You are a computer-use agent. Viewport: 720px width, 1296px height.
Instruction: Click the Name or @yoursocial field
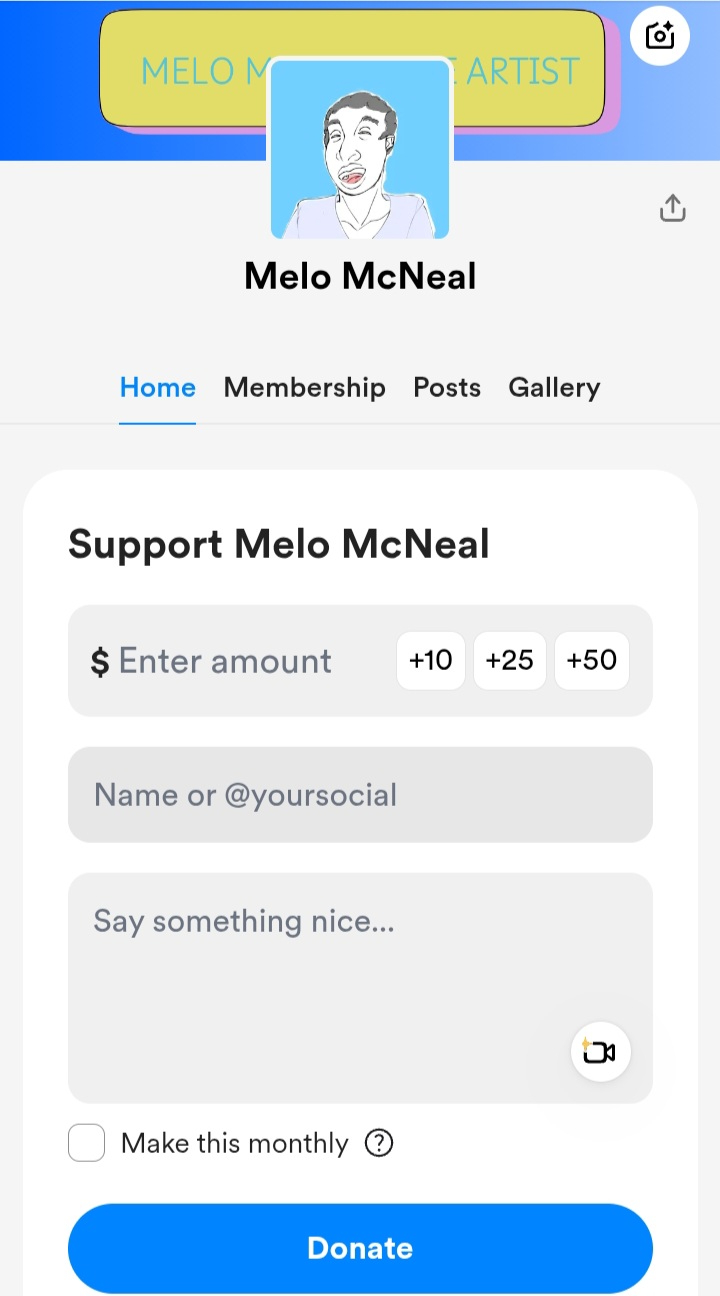(360, 795)
